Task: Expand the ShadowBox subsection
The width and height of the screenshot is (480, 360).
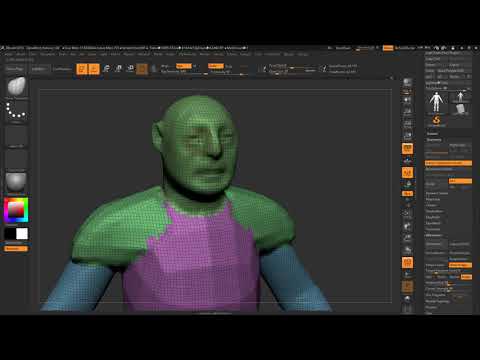Action: click(x=435, y=211)
